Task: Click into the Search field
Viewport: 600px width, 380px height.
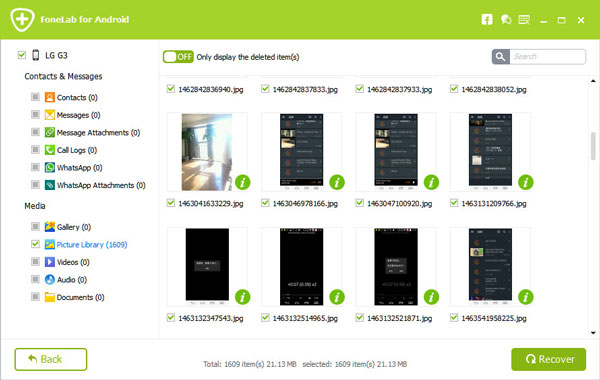Action: coord(547,57)
